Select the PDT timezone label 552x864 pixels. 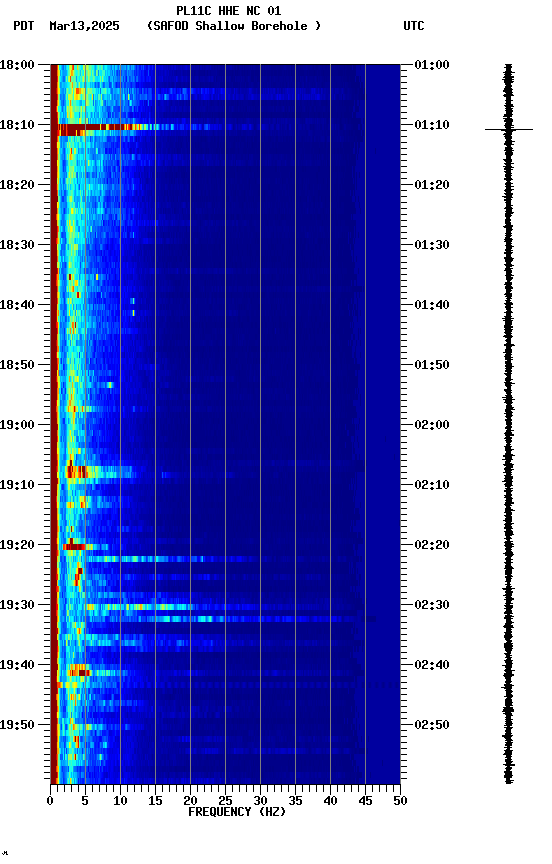point(24,26)
